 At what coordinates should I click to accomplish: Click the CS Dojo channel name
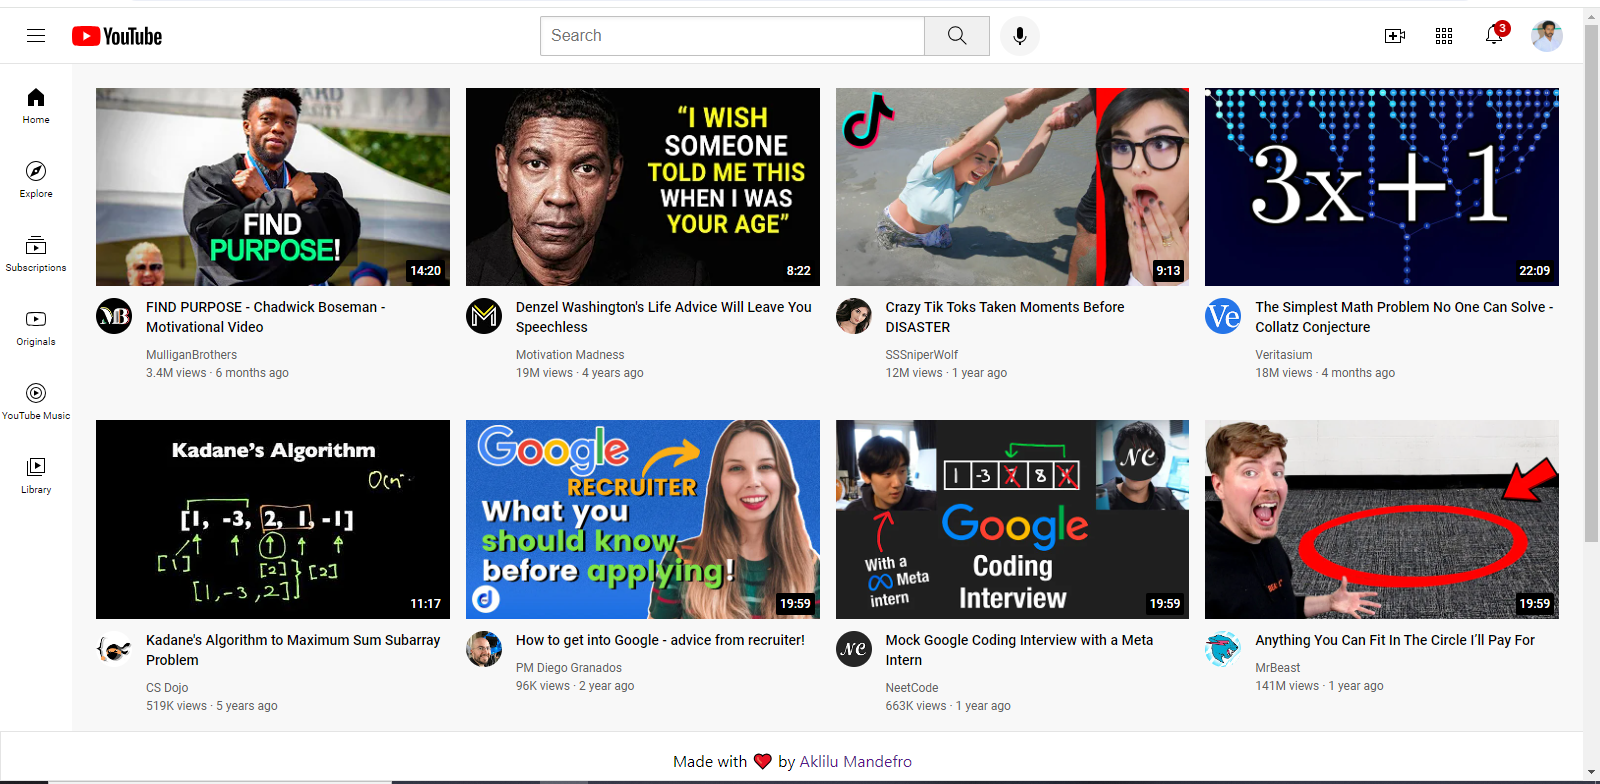coord(167,688)
